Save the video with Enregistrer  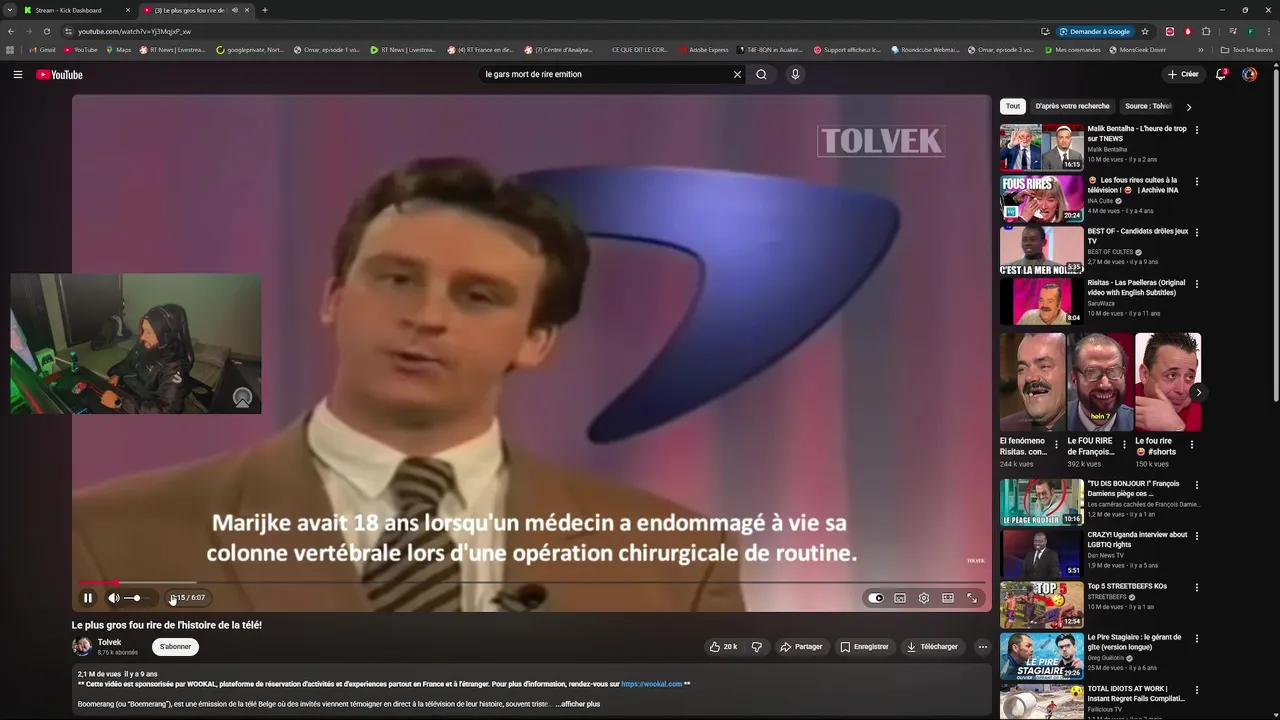865,647
